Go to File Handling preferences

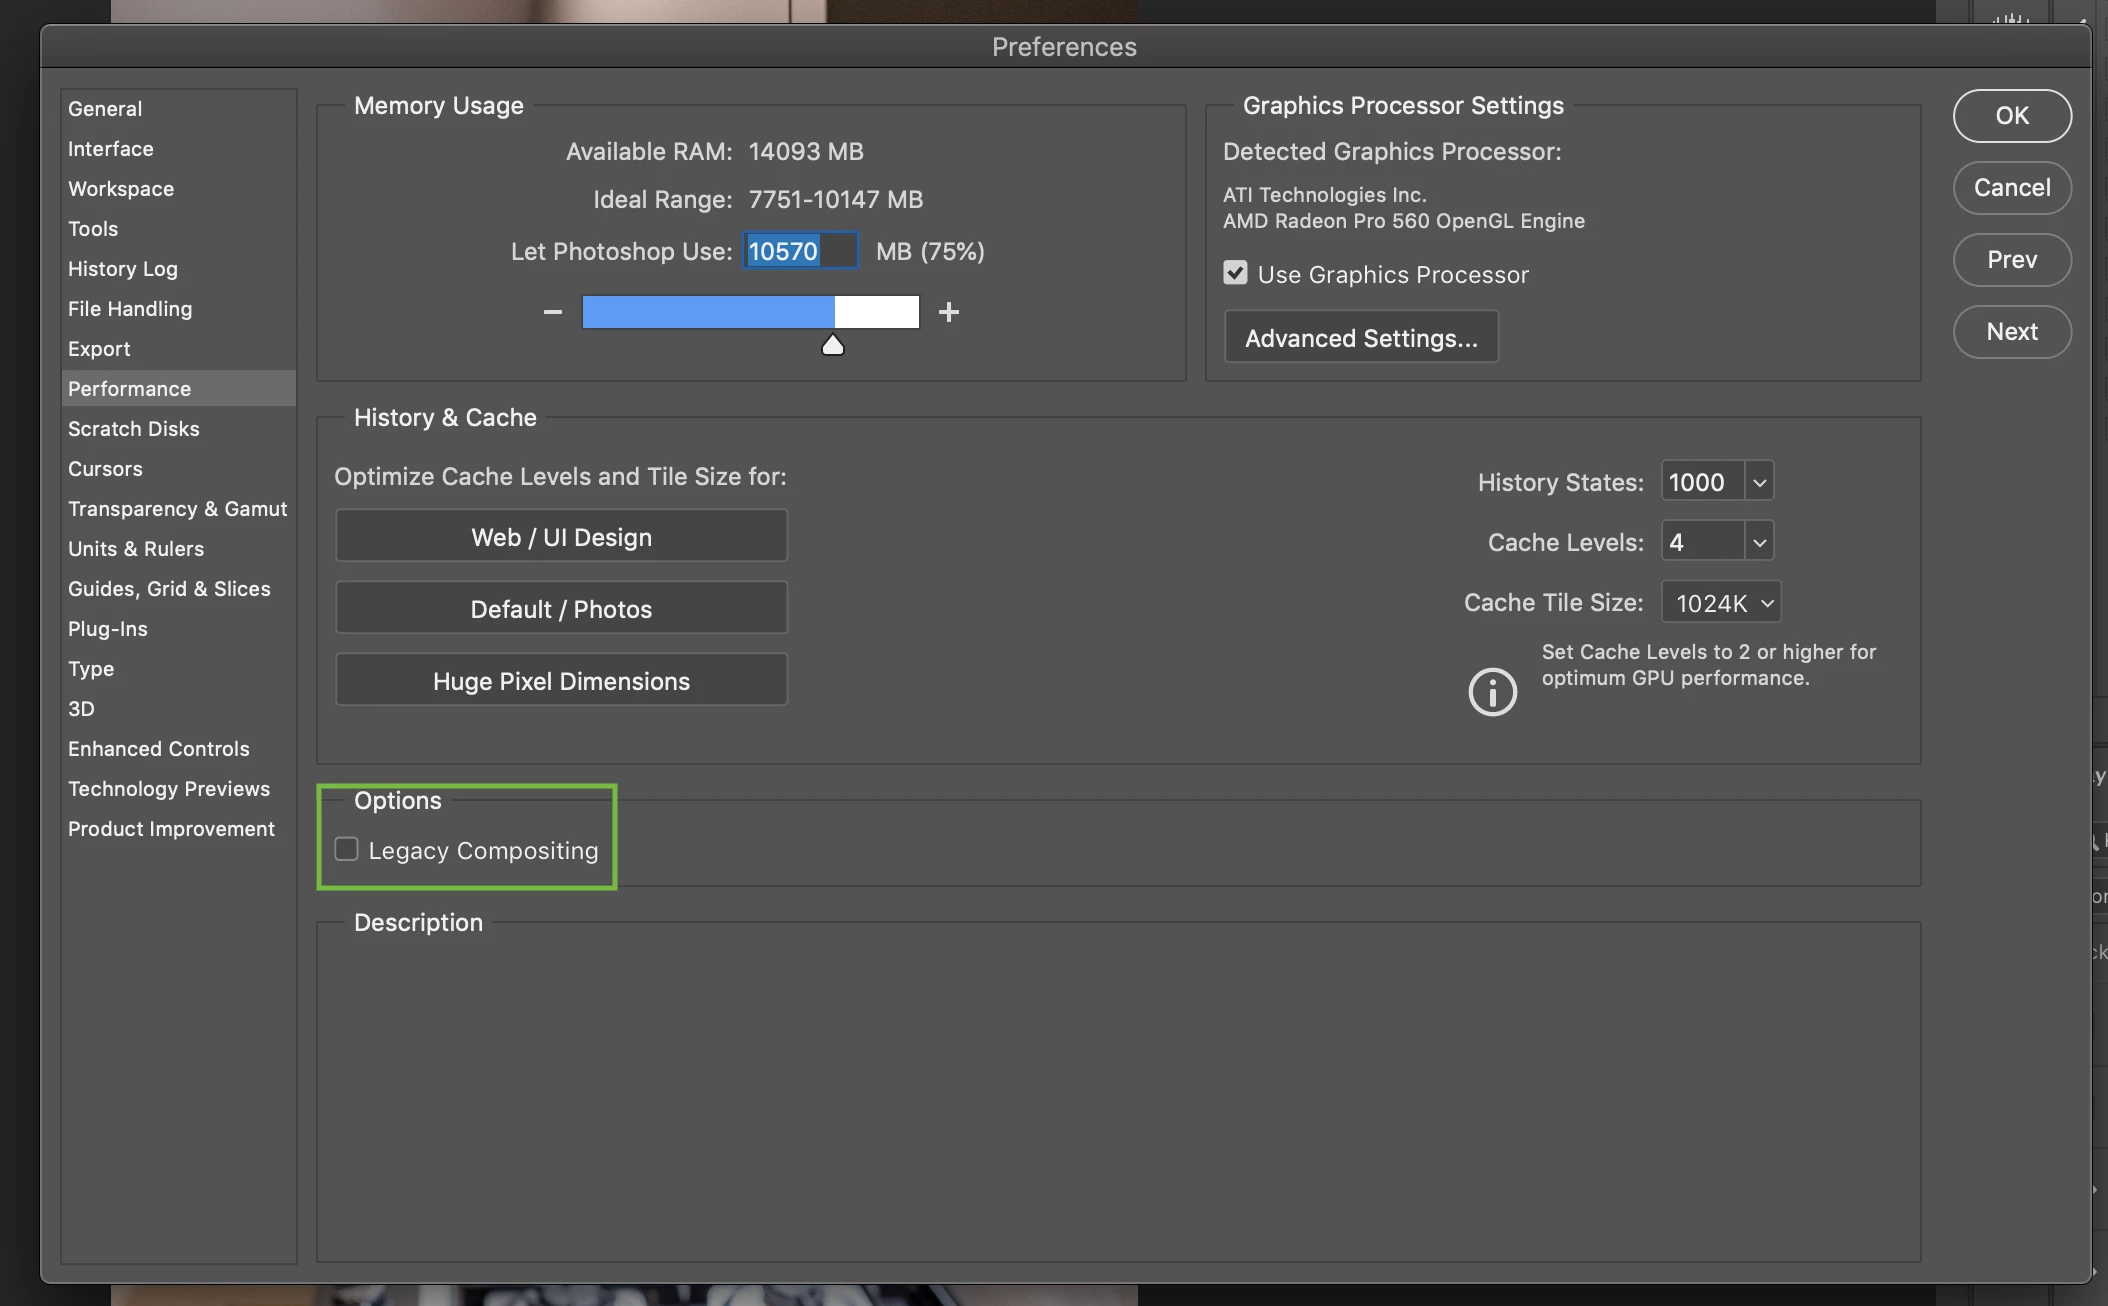click(x=129, y=309)
